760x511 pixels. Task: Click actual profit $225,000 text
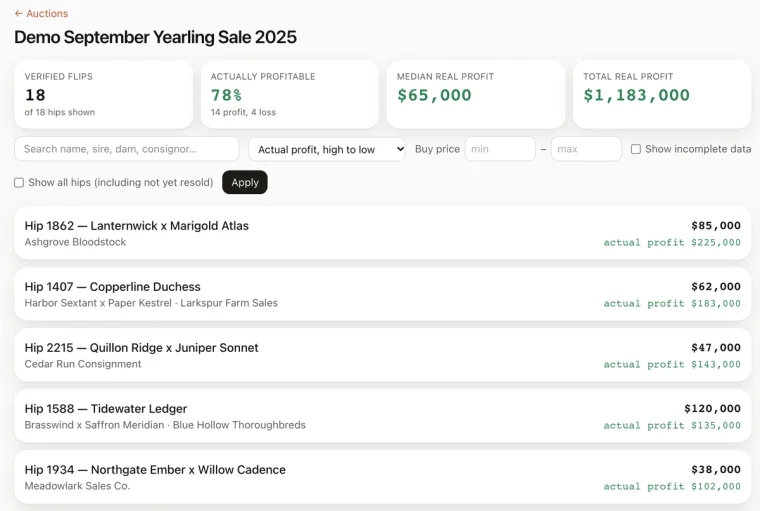coord(672,242)
